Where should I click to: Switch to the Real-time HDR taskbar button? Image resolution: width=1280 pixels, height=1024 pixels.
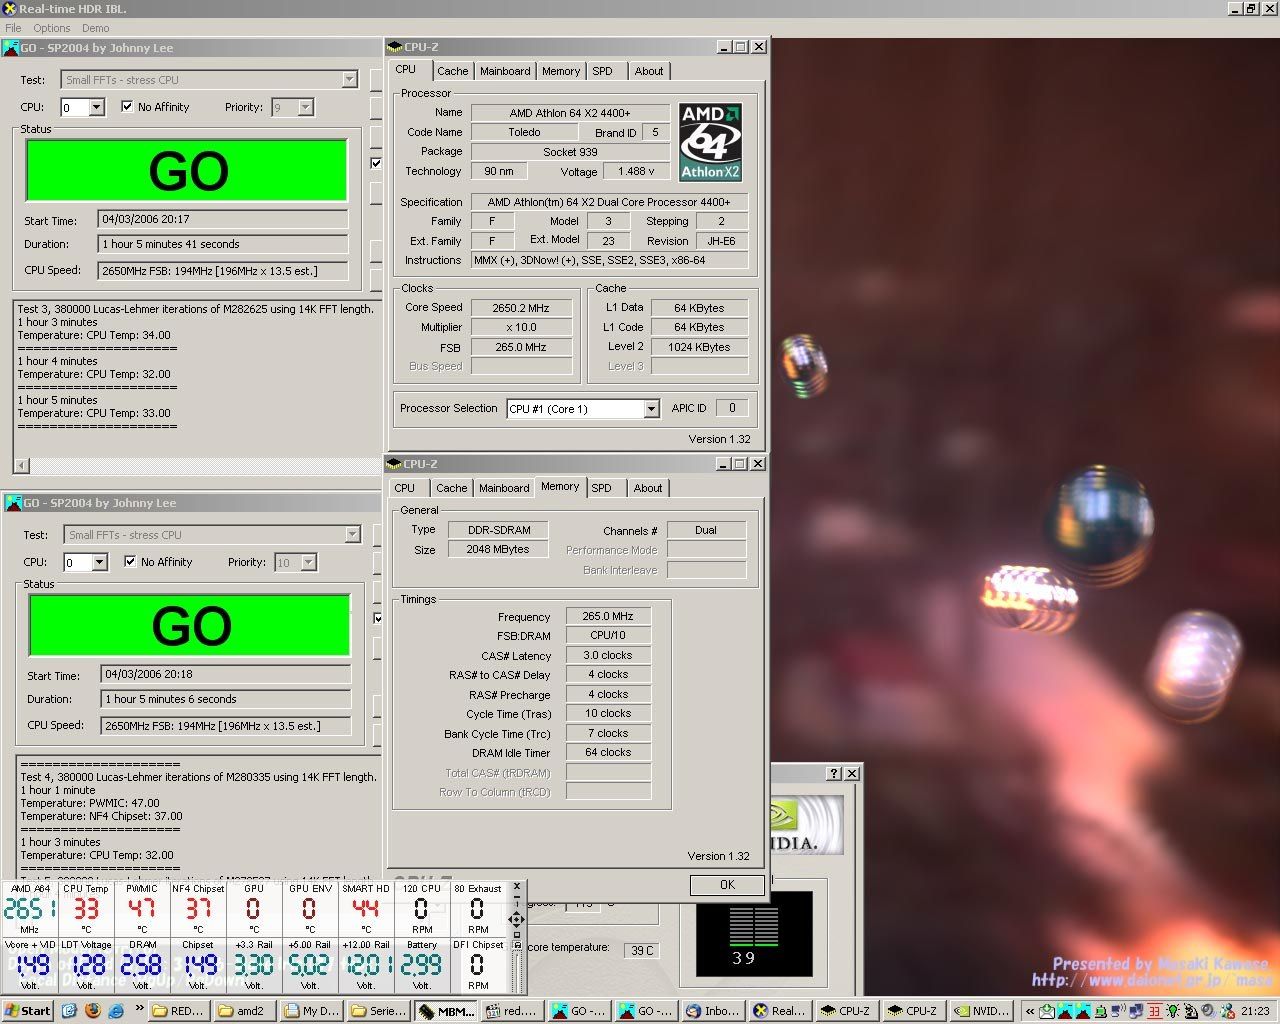[x=780, y=1011]
